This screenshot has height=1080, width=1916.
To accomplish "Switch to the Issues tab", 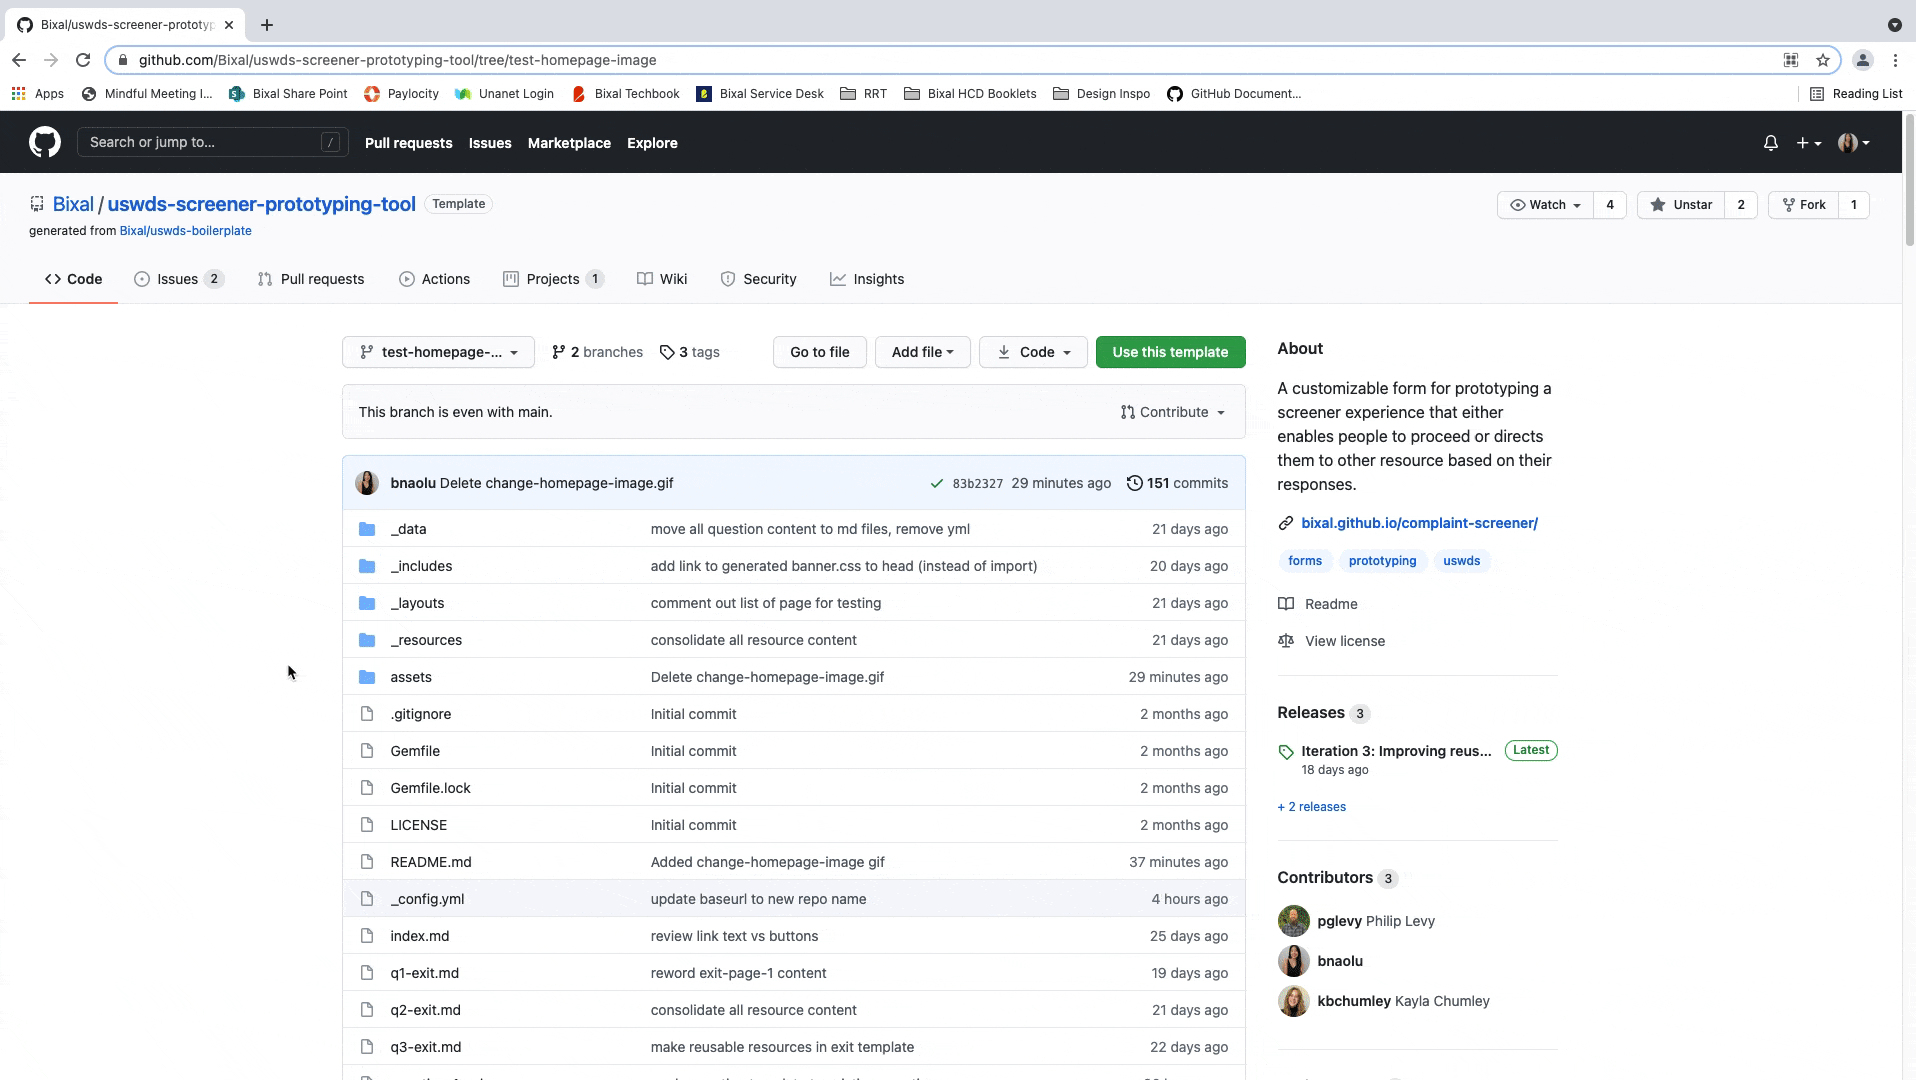I will pyautogui.click(x=178, y=279).
